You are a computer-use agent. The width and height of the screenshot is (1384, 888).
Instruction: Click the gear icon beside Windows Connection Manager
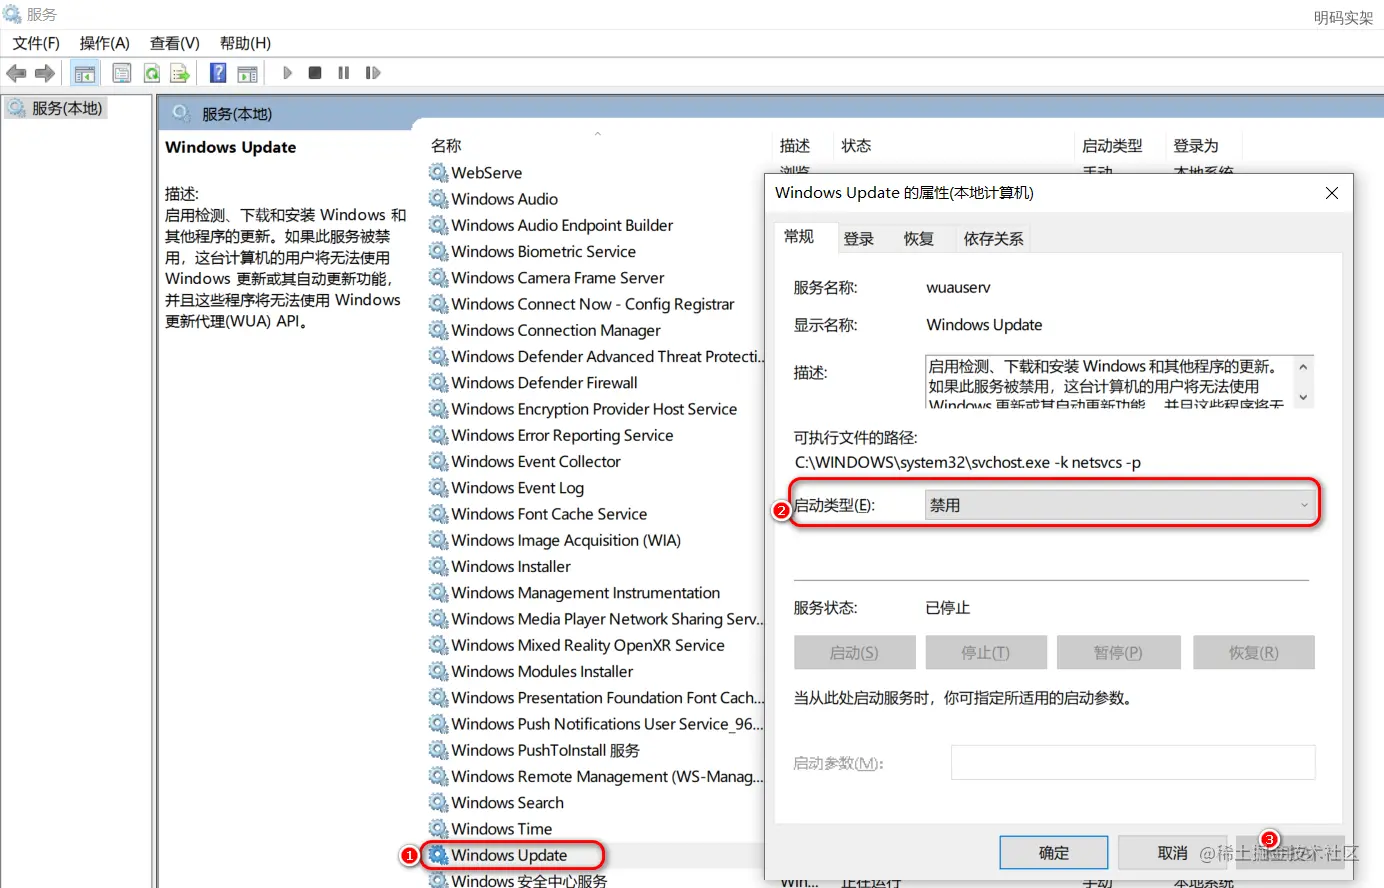tap(438, 329)
